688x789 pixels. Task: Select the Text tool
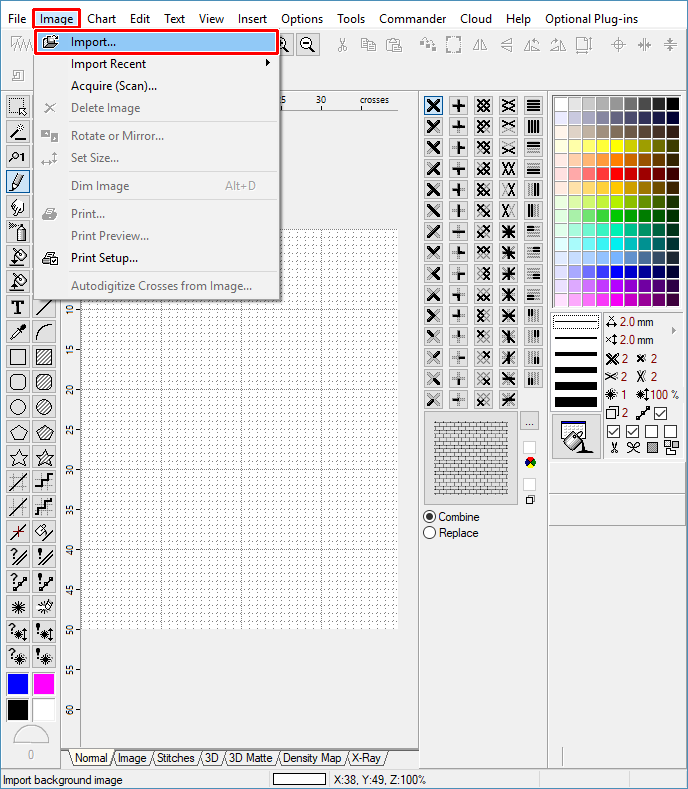(18, 307)
